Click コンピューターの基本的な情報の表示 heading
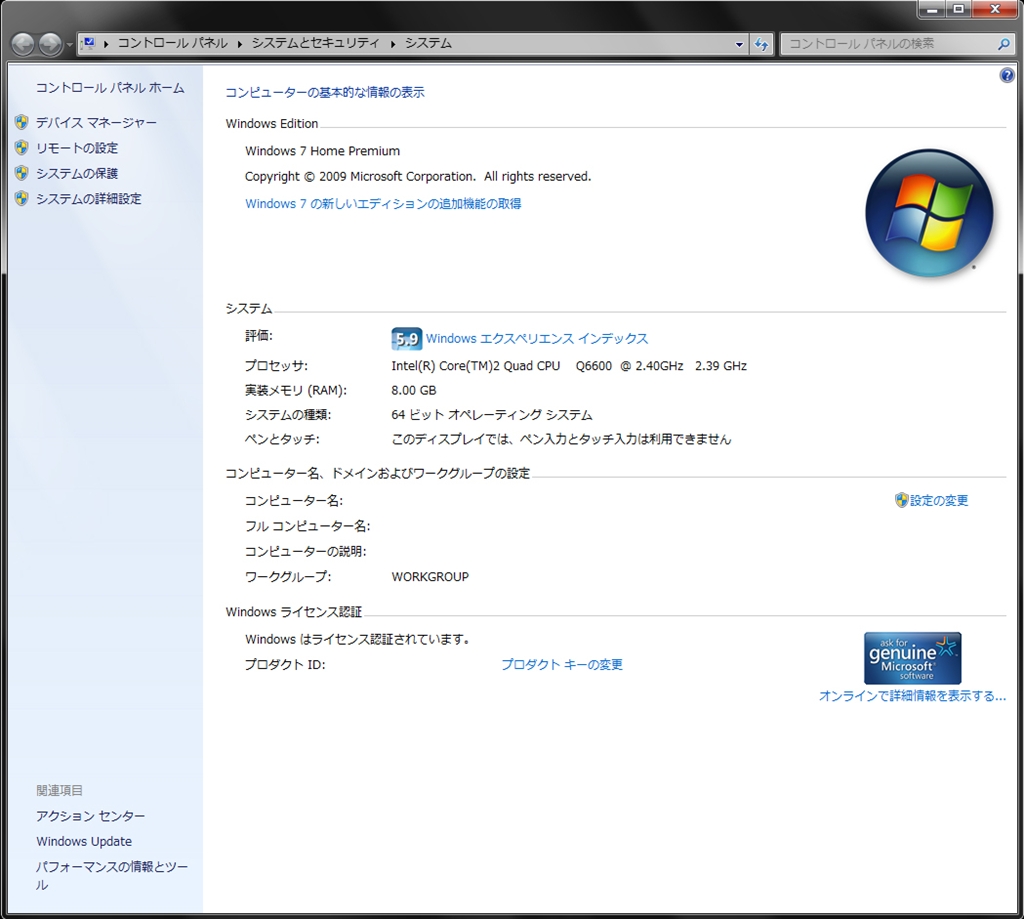The height and width of the screenshot is (919, 1024). pos(325,93)
